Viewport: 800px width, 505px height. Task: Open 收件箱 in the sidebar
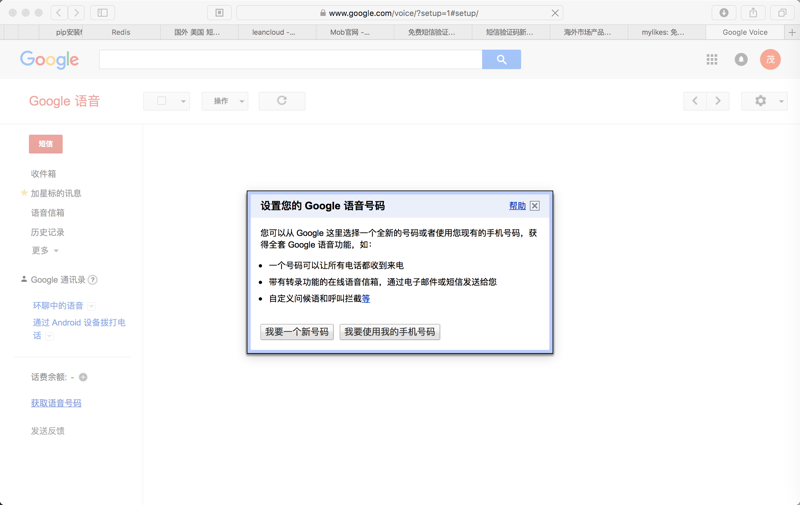pyautogui.click(x=43, y=173)
